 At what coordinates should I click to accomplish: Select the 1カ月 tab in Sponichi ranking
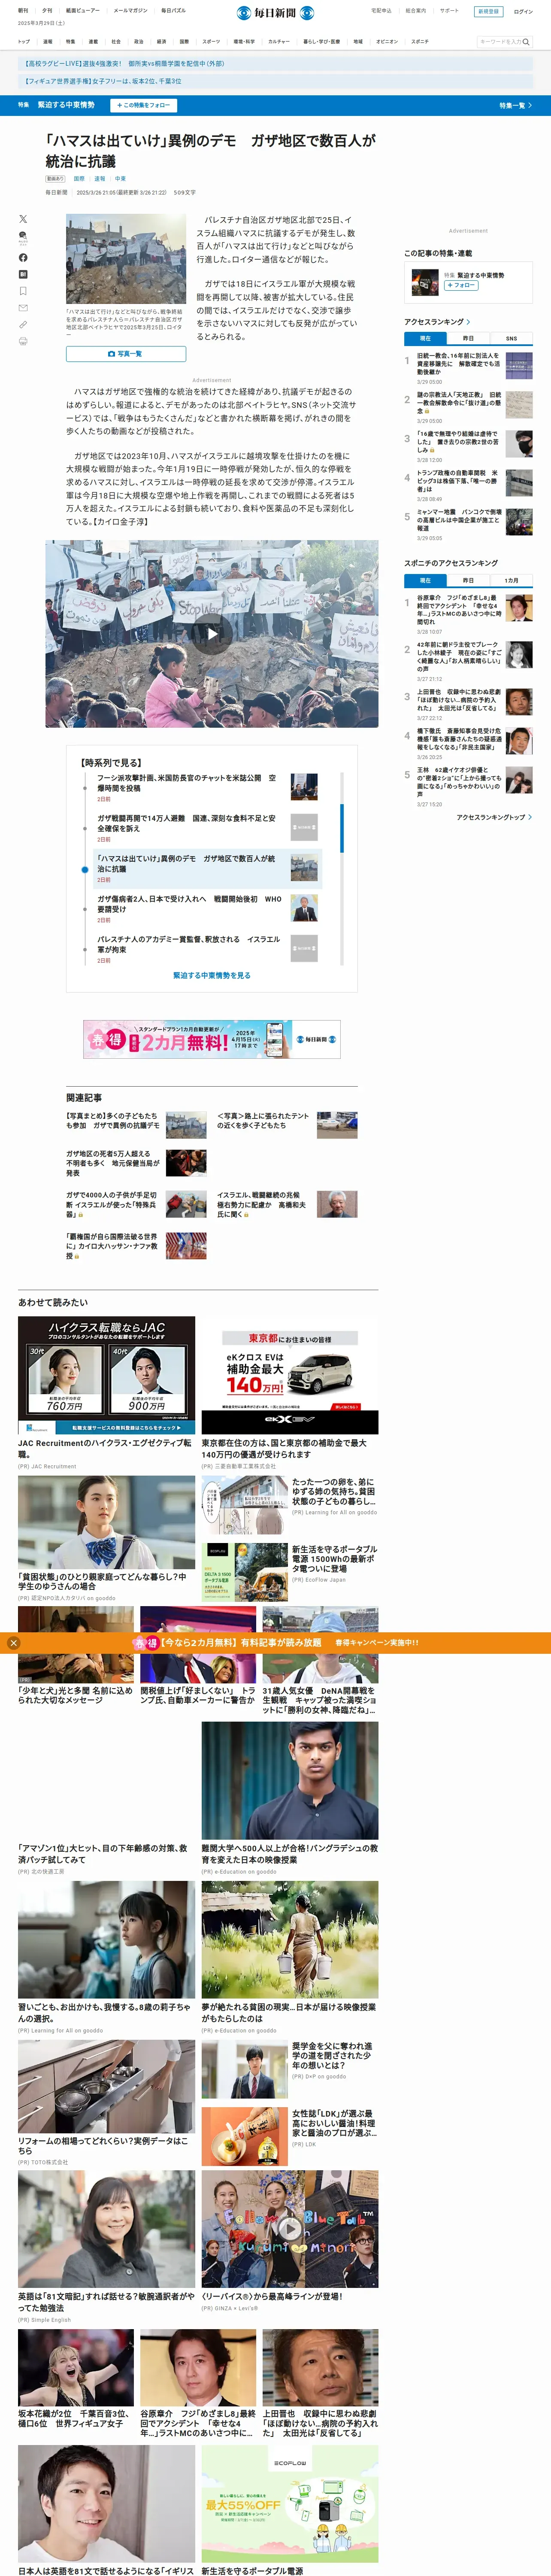pyautogui.click(x=511, y=580)
